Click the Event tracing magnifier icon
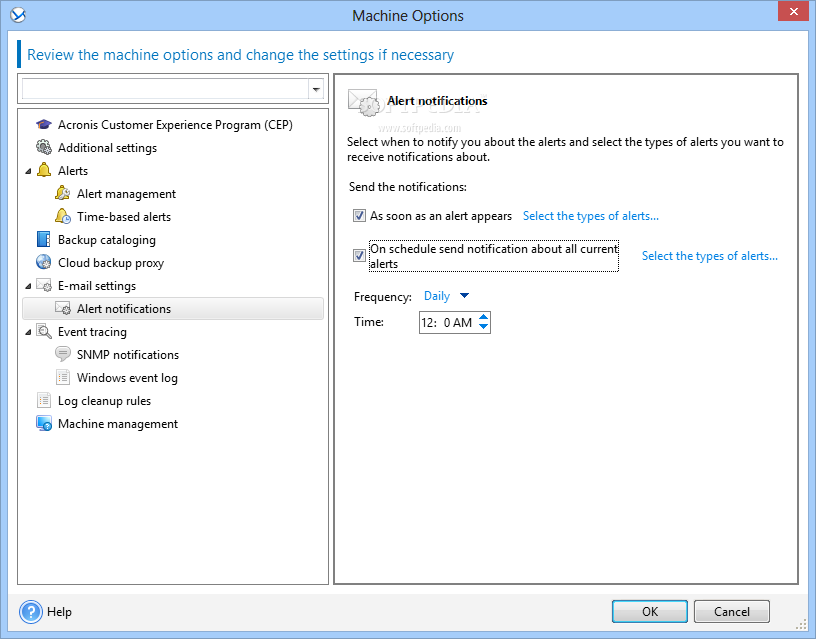Image resolution: width=816 pixels, height=639 pixels. 44,331
